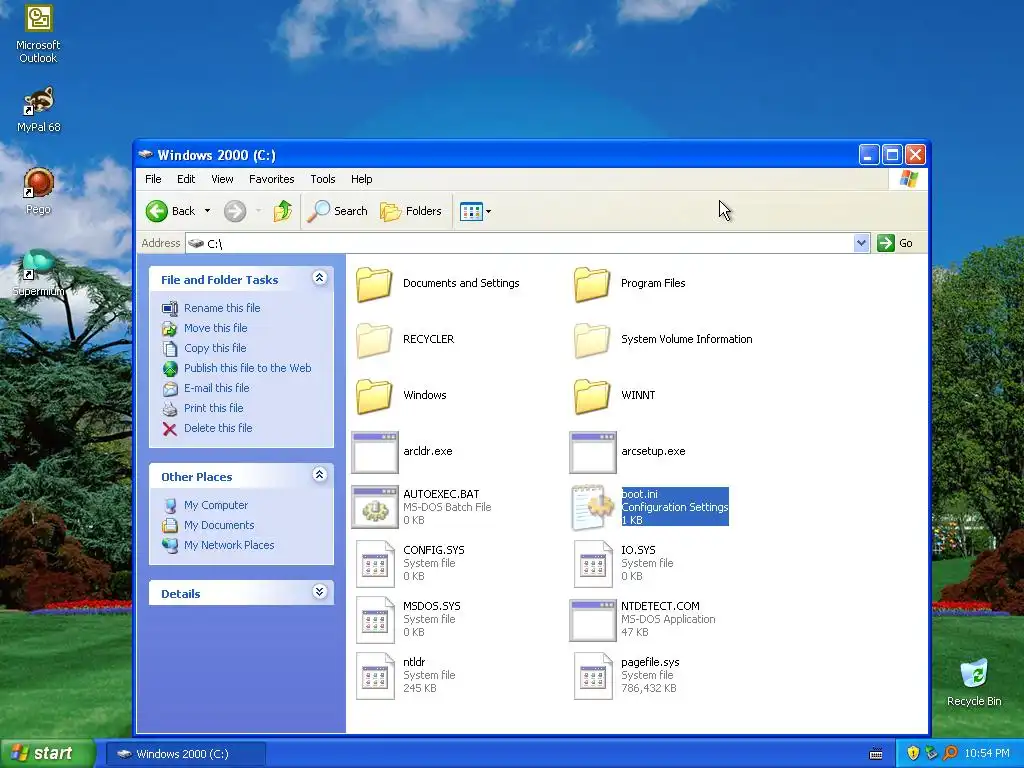
Task: Launch MyPal 68 desktop shortcut
Action: (38, 108)
